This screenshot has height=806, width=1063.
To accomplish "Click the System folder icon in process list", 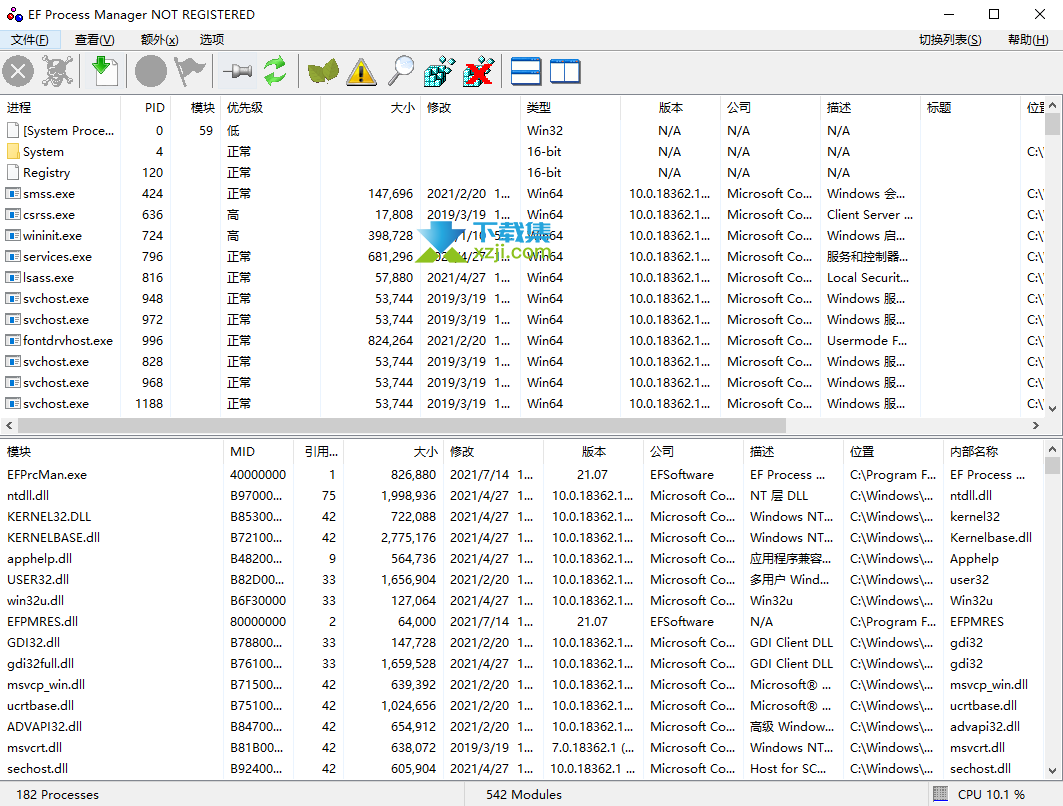I will 13,151.
